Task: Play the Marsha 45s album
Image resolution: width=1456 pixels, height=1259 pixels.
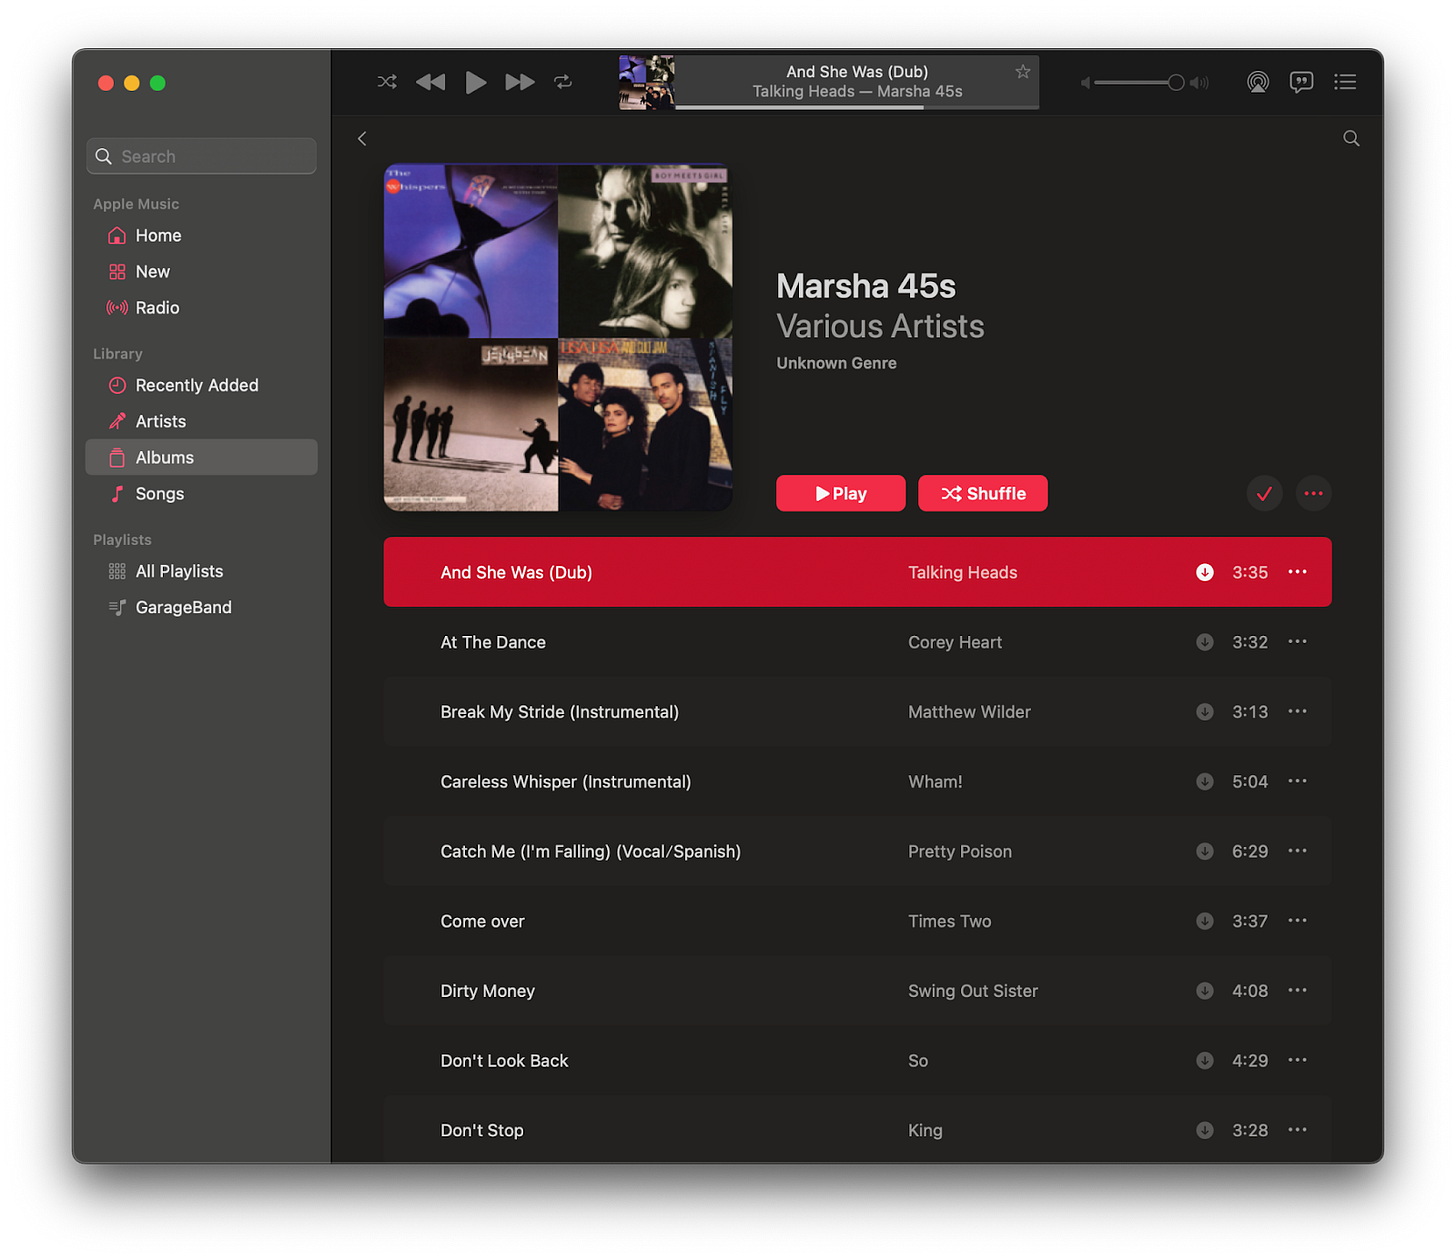Action: [841, 493]
